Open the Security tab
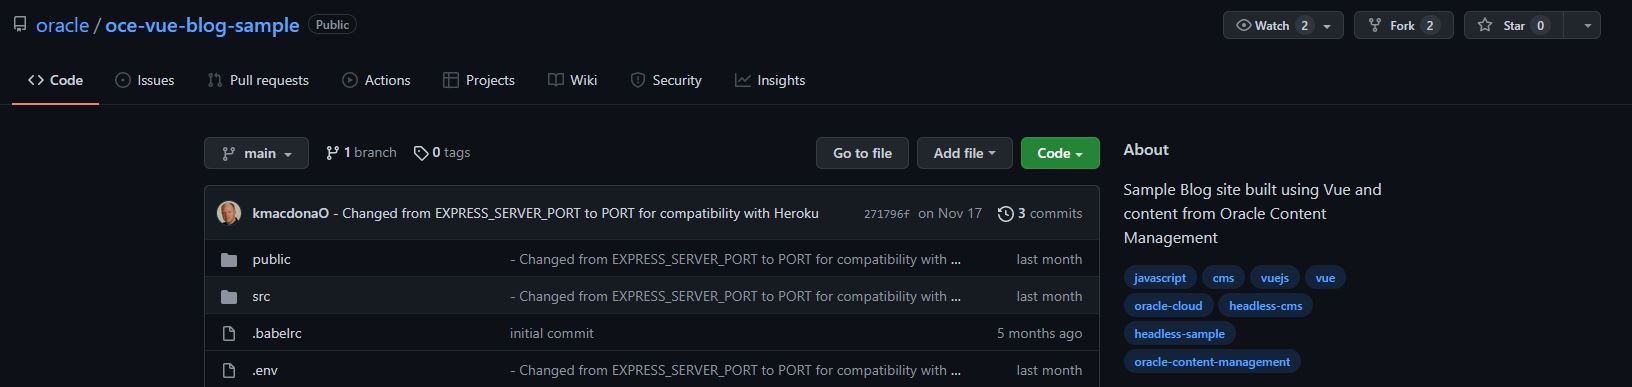The width and height of the screenshot is (1632, 387). 666,80
